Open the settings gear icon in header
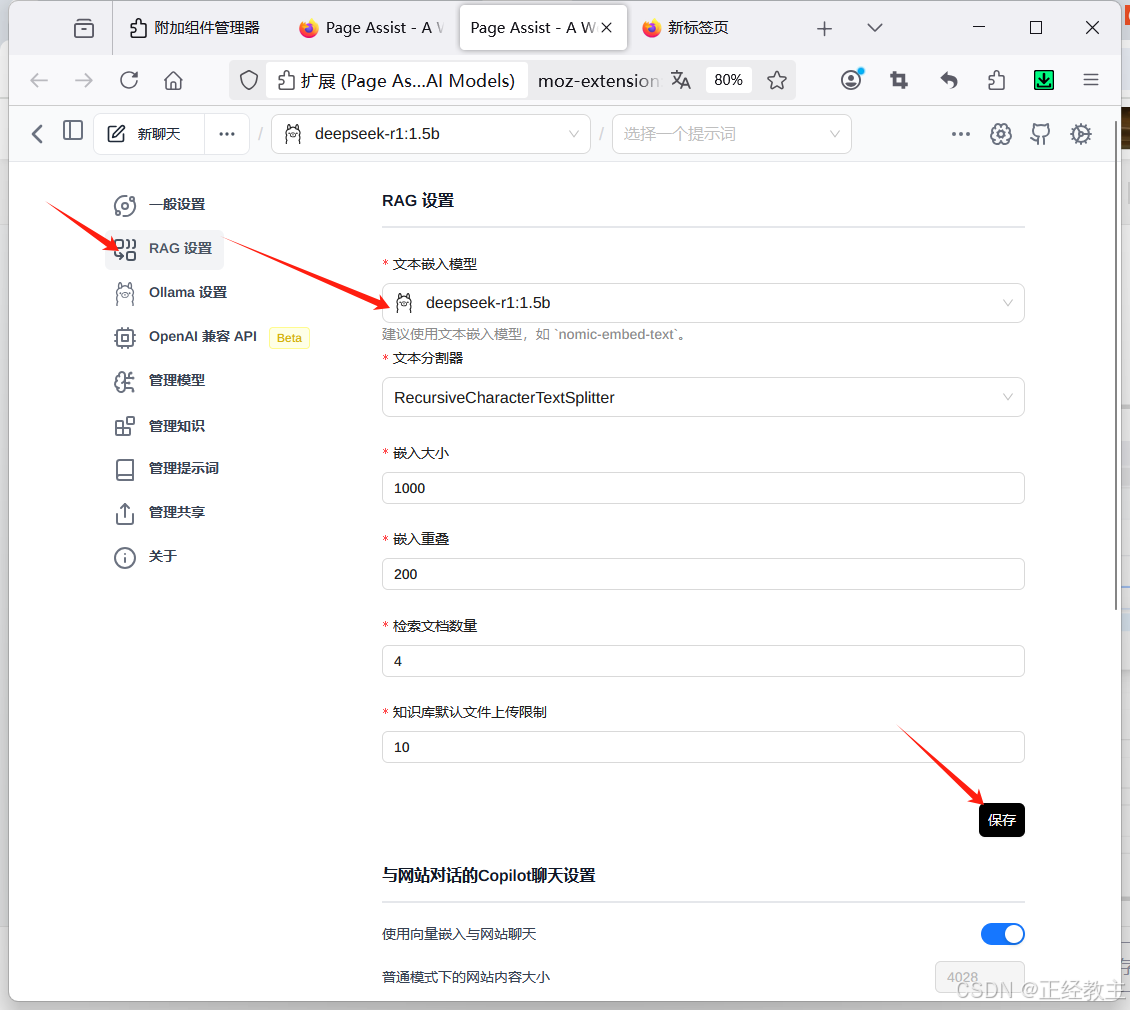This screenshot has height=1010, width=1130. coord(1080,134)
